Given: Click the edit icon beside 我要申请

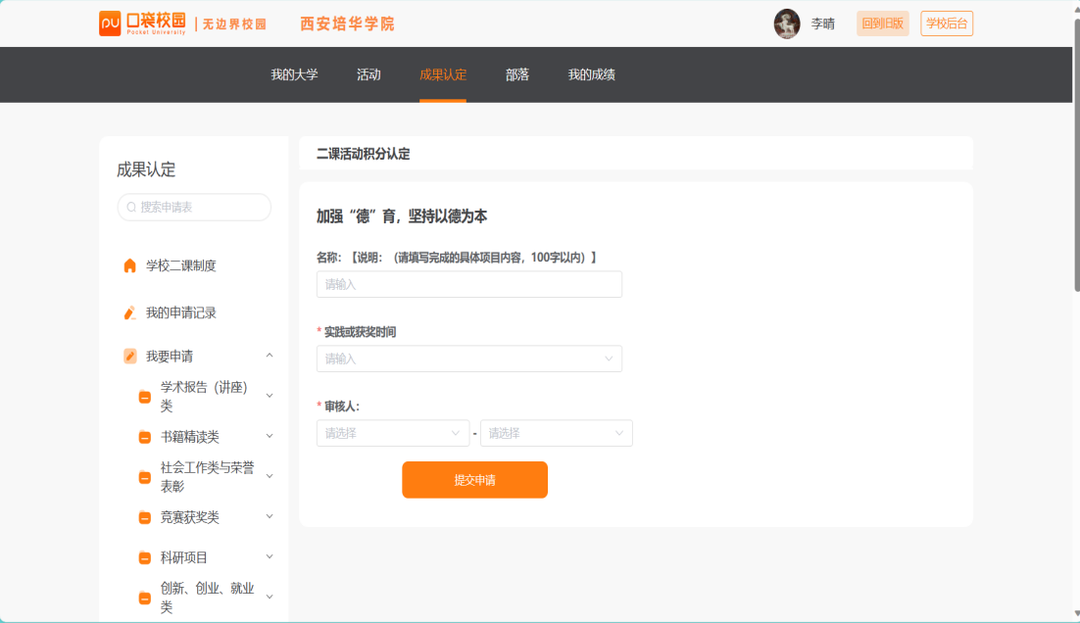Looking at the screenshot, I should (130, 356).
